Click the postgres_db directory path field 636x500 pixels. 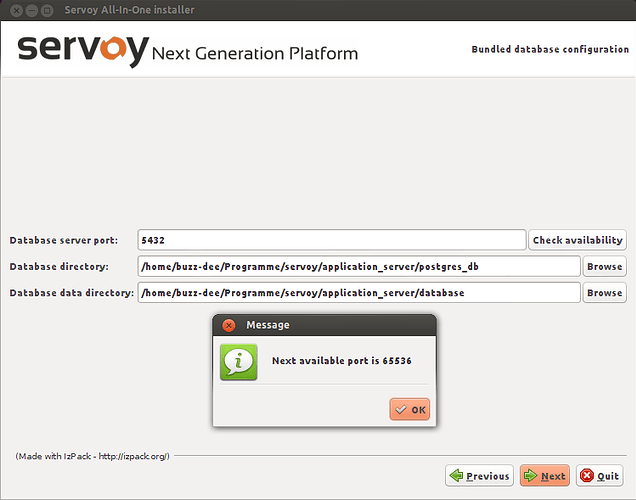pyautogui.click(x=359, y=266)
